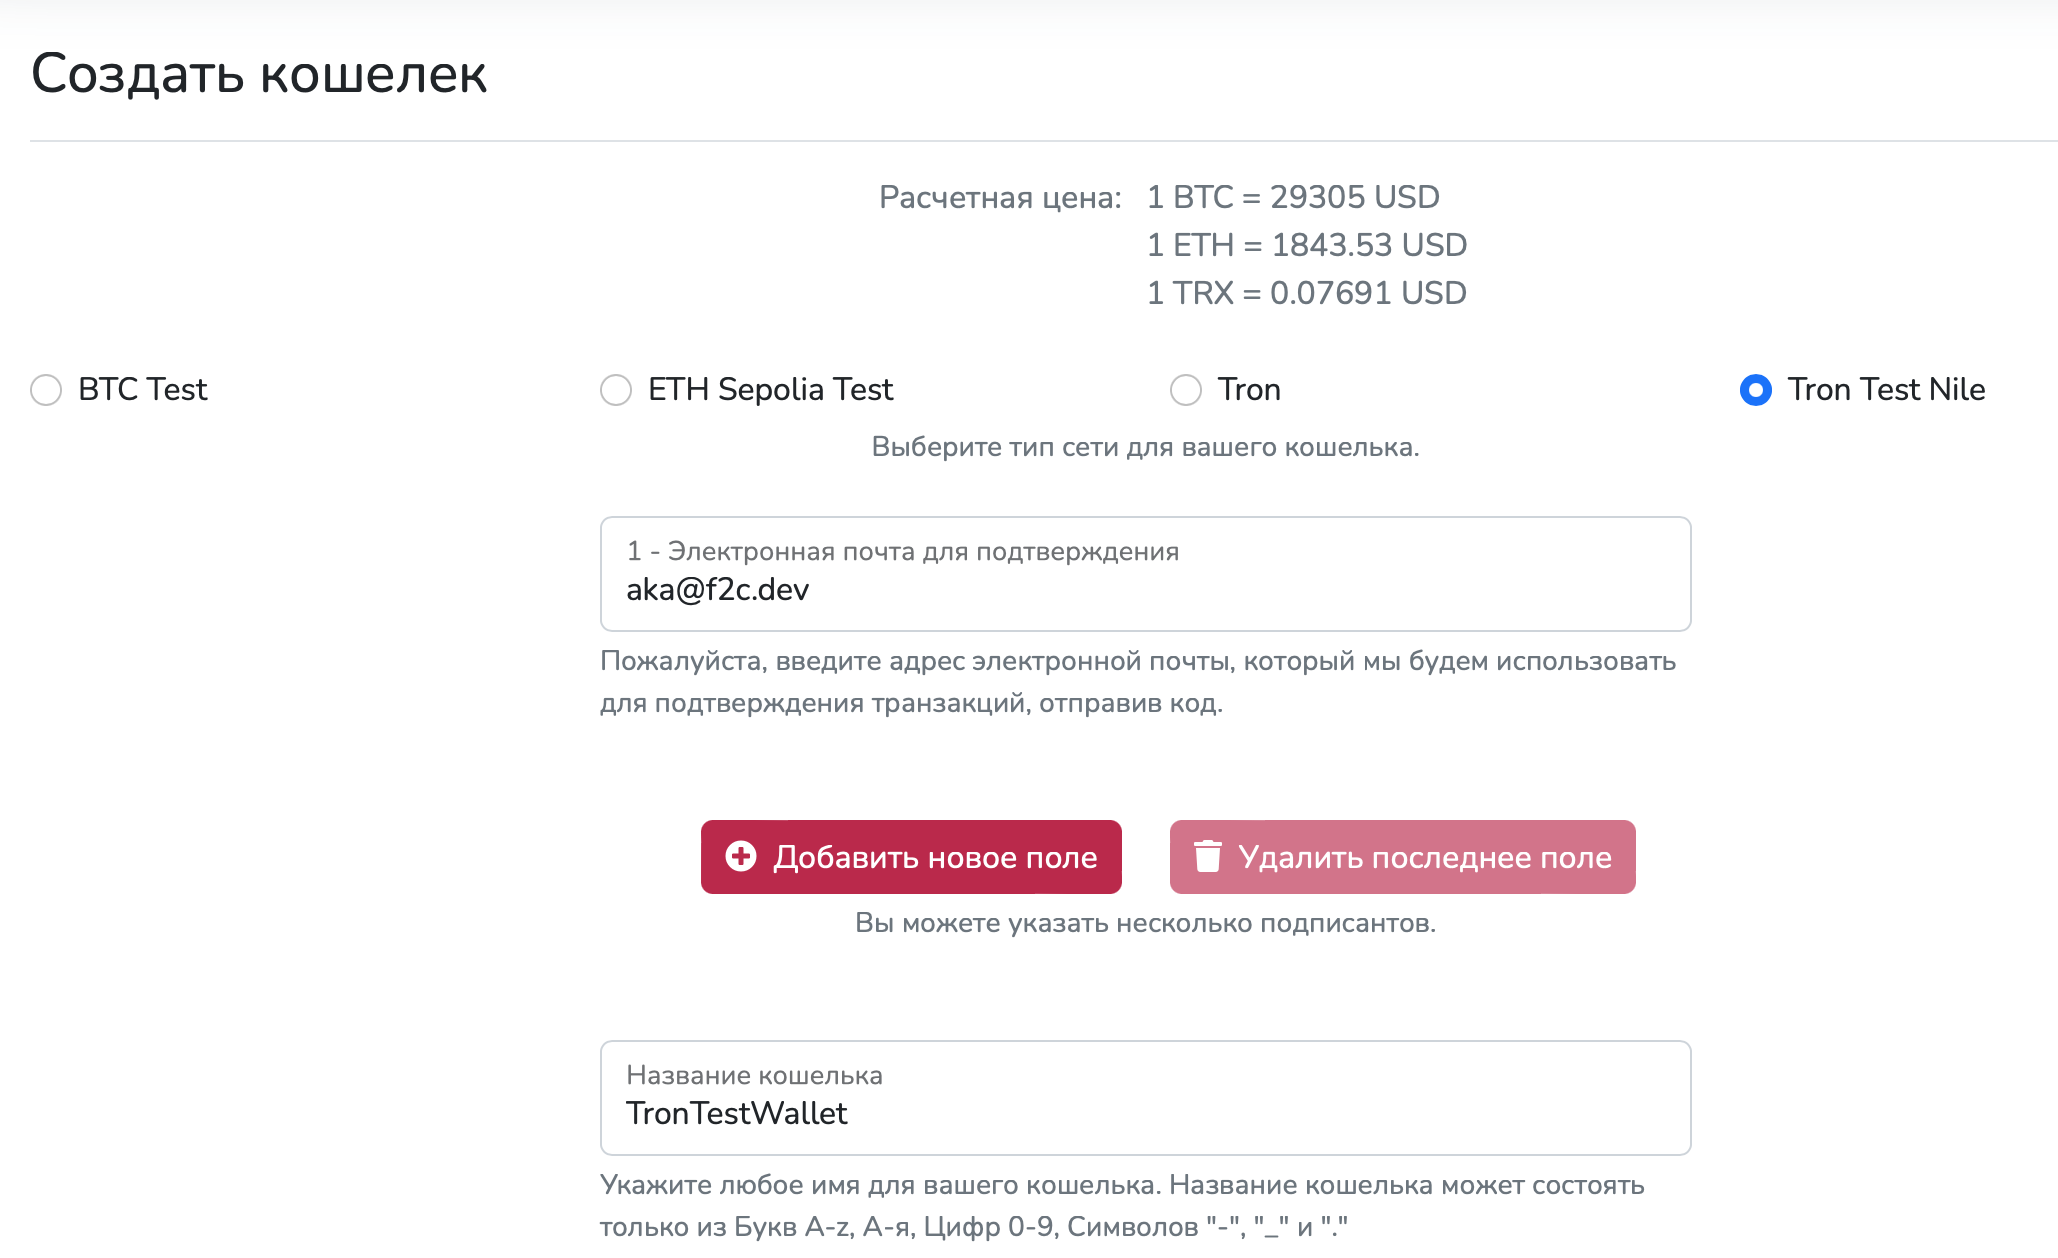This screenshot has height=1258, width=2058.
Task: Select the ETH Sepolia Test radio button
Action: tap(616, 390)
